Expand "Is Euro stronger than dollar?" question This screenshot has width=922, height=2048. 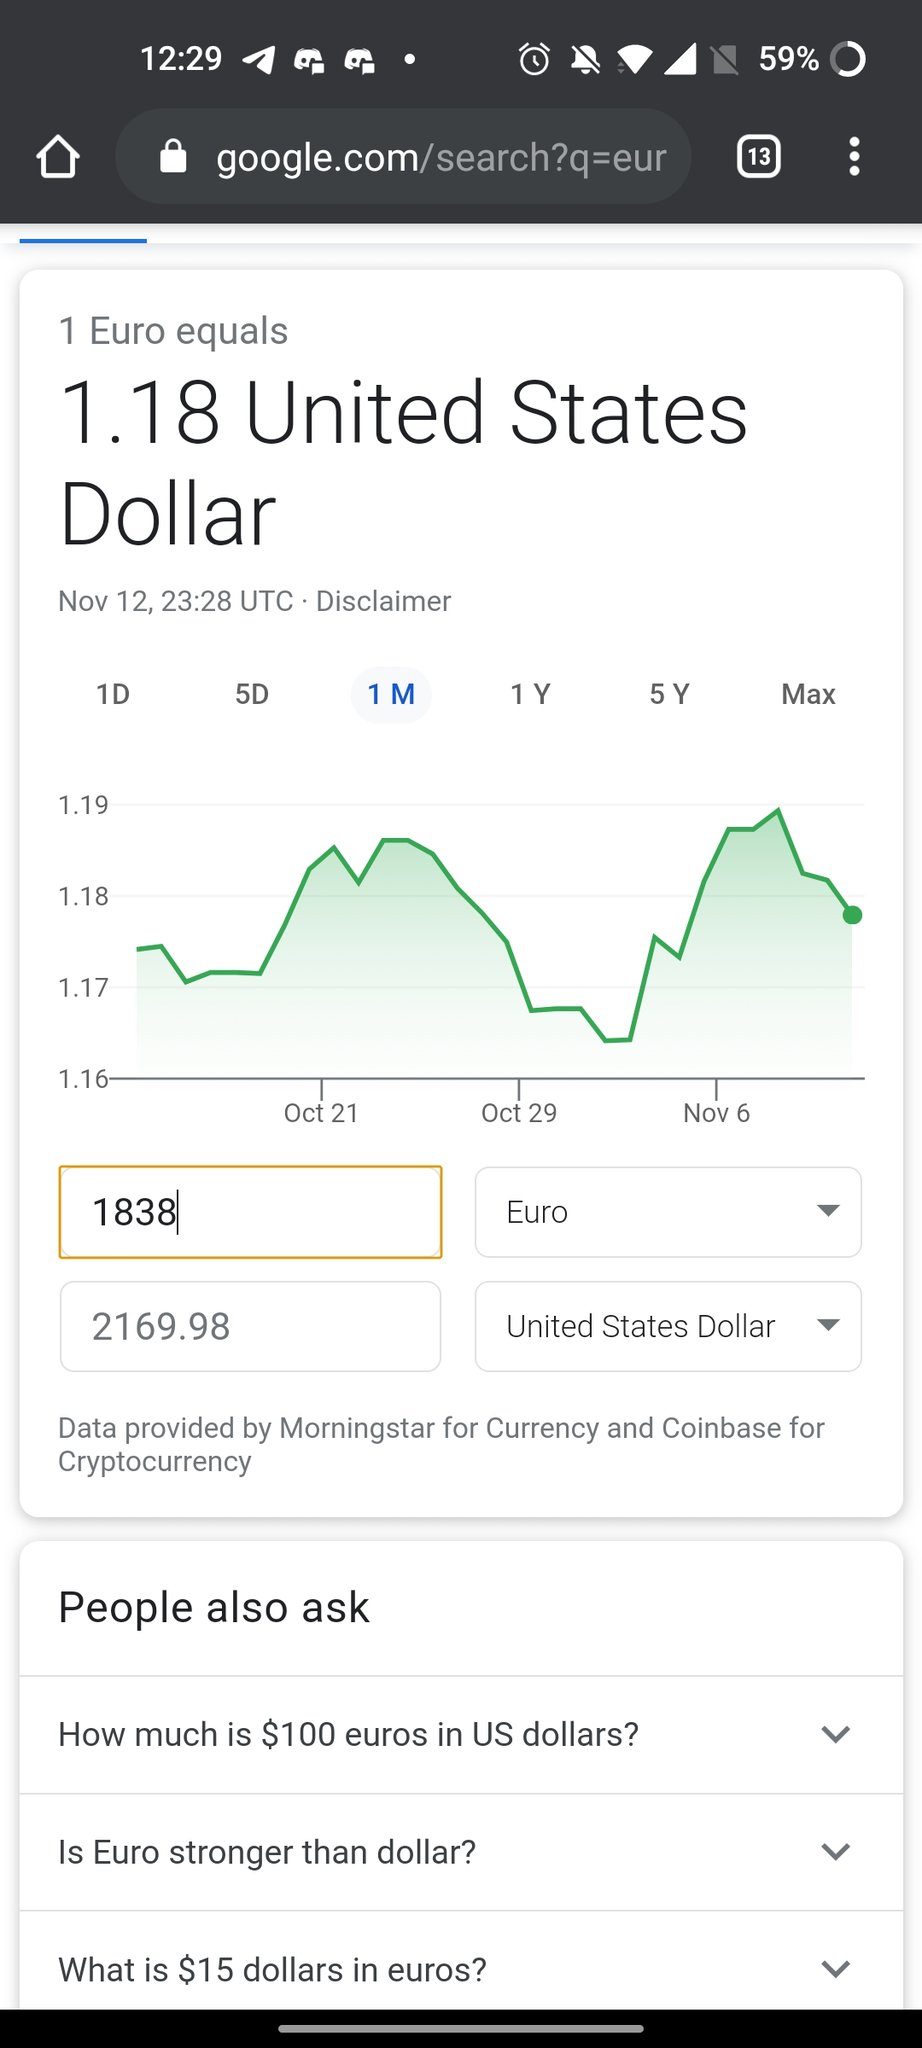pos(461,1852)
